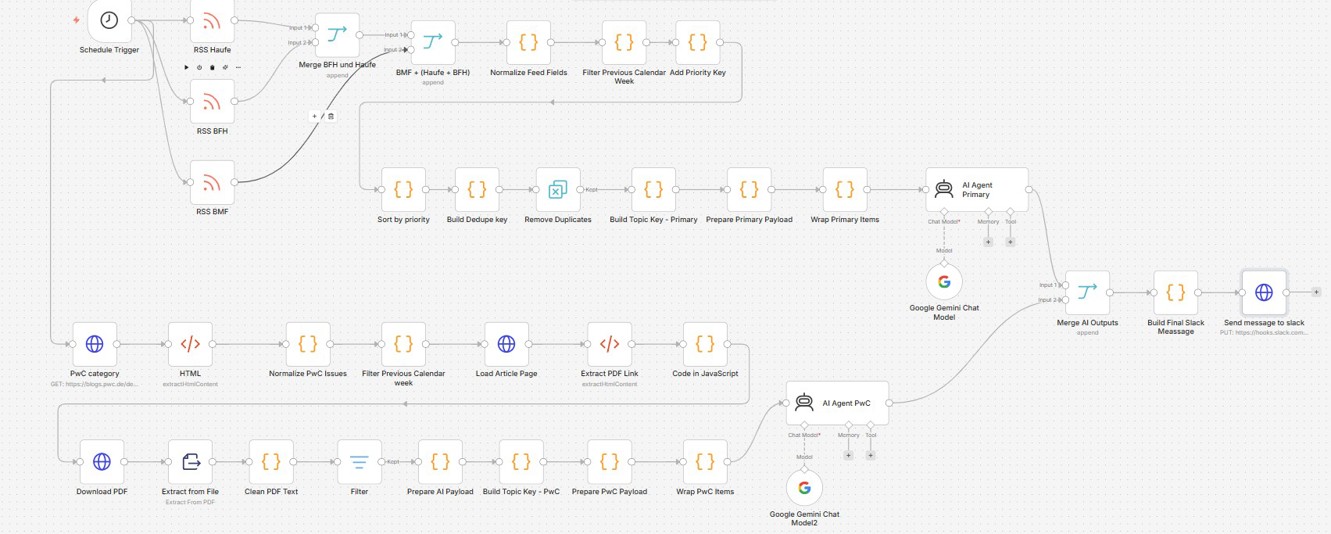The width and height of the screenshot is (1331, 534).
Task: Select the RSS BMF feed node
Action: click(x=212, y=182)
